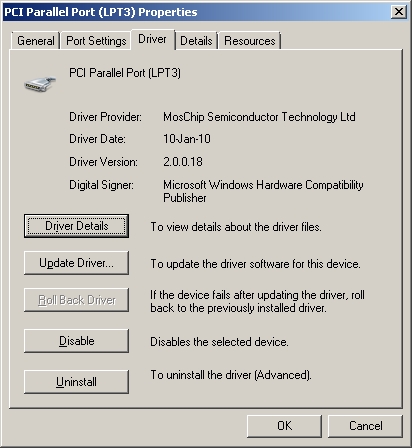Click the 'To uninstall the driver (Advanced)' text
Image resolution: width=412 pixels, height=448 pixels.
(x=231, y=375)
